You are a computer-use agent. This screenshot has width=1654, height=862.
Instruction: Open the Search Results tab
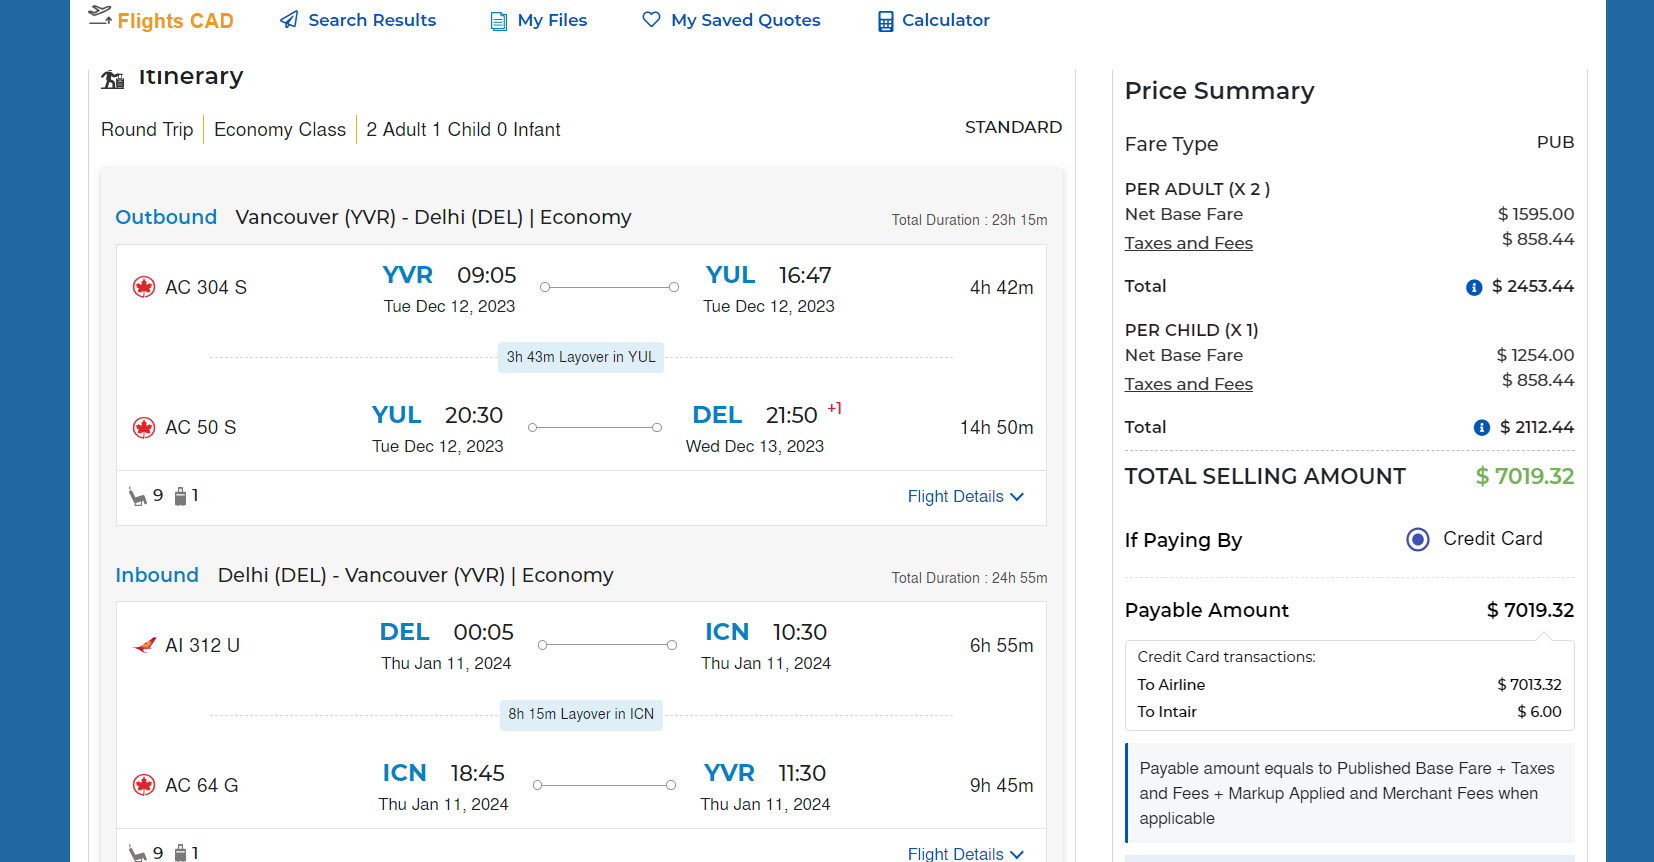372,20
